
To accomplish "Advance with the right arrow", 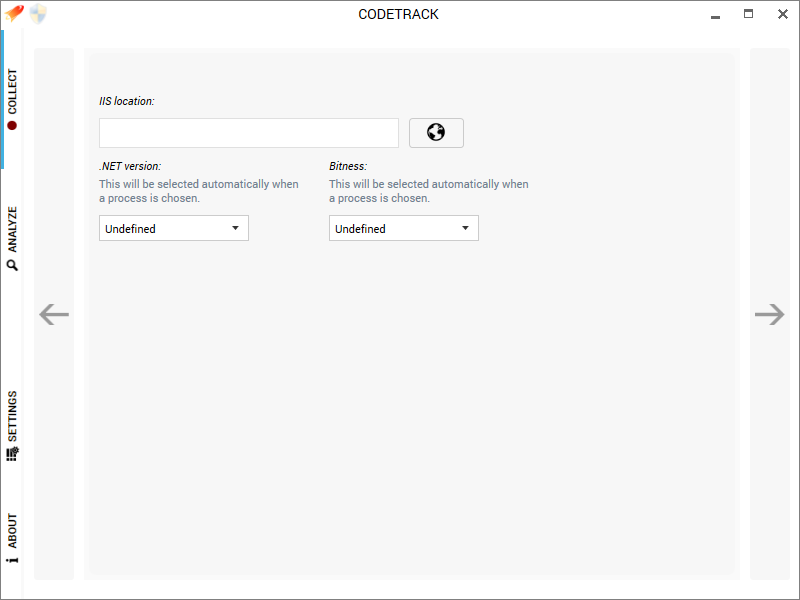I will click(x=769, y=314).
